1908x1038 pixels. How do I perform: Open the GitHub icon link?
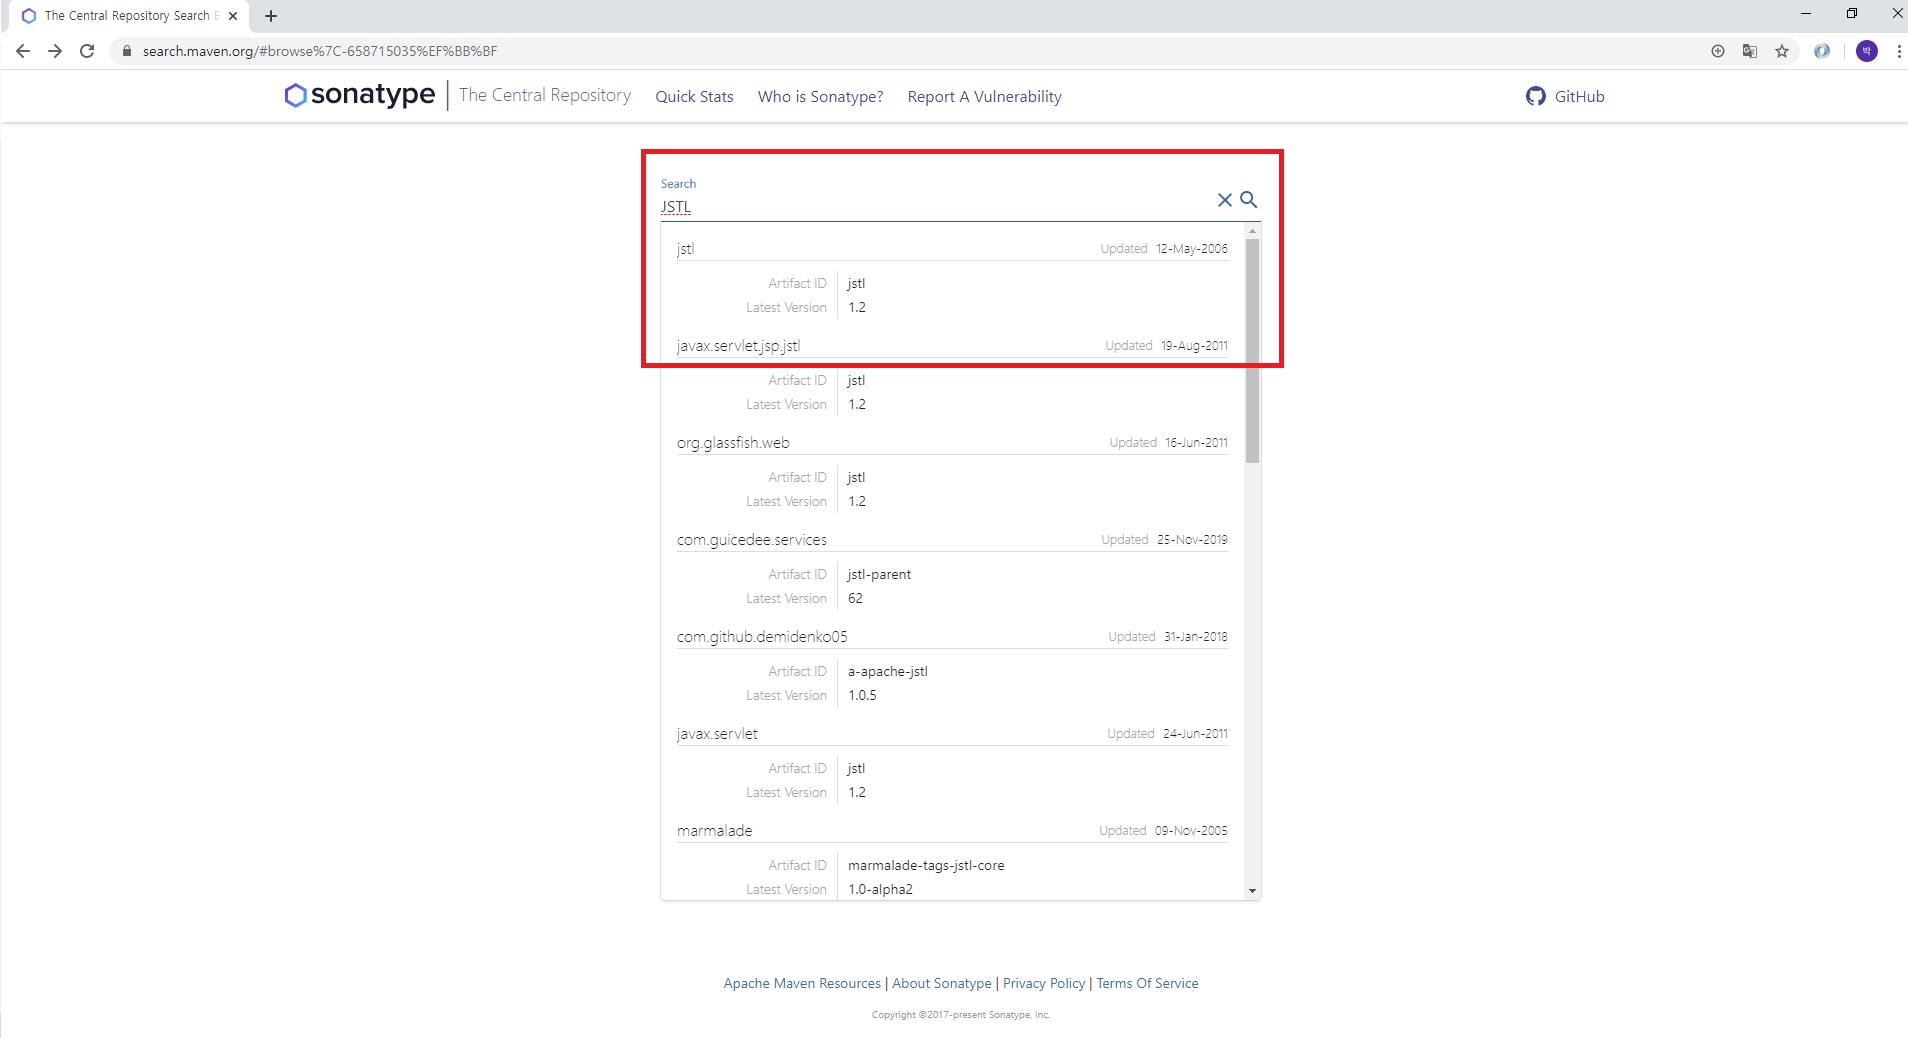pos(1536,96)
